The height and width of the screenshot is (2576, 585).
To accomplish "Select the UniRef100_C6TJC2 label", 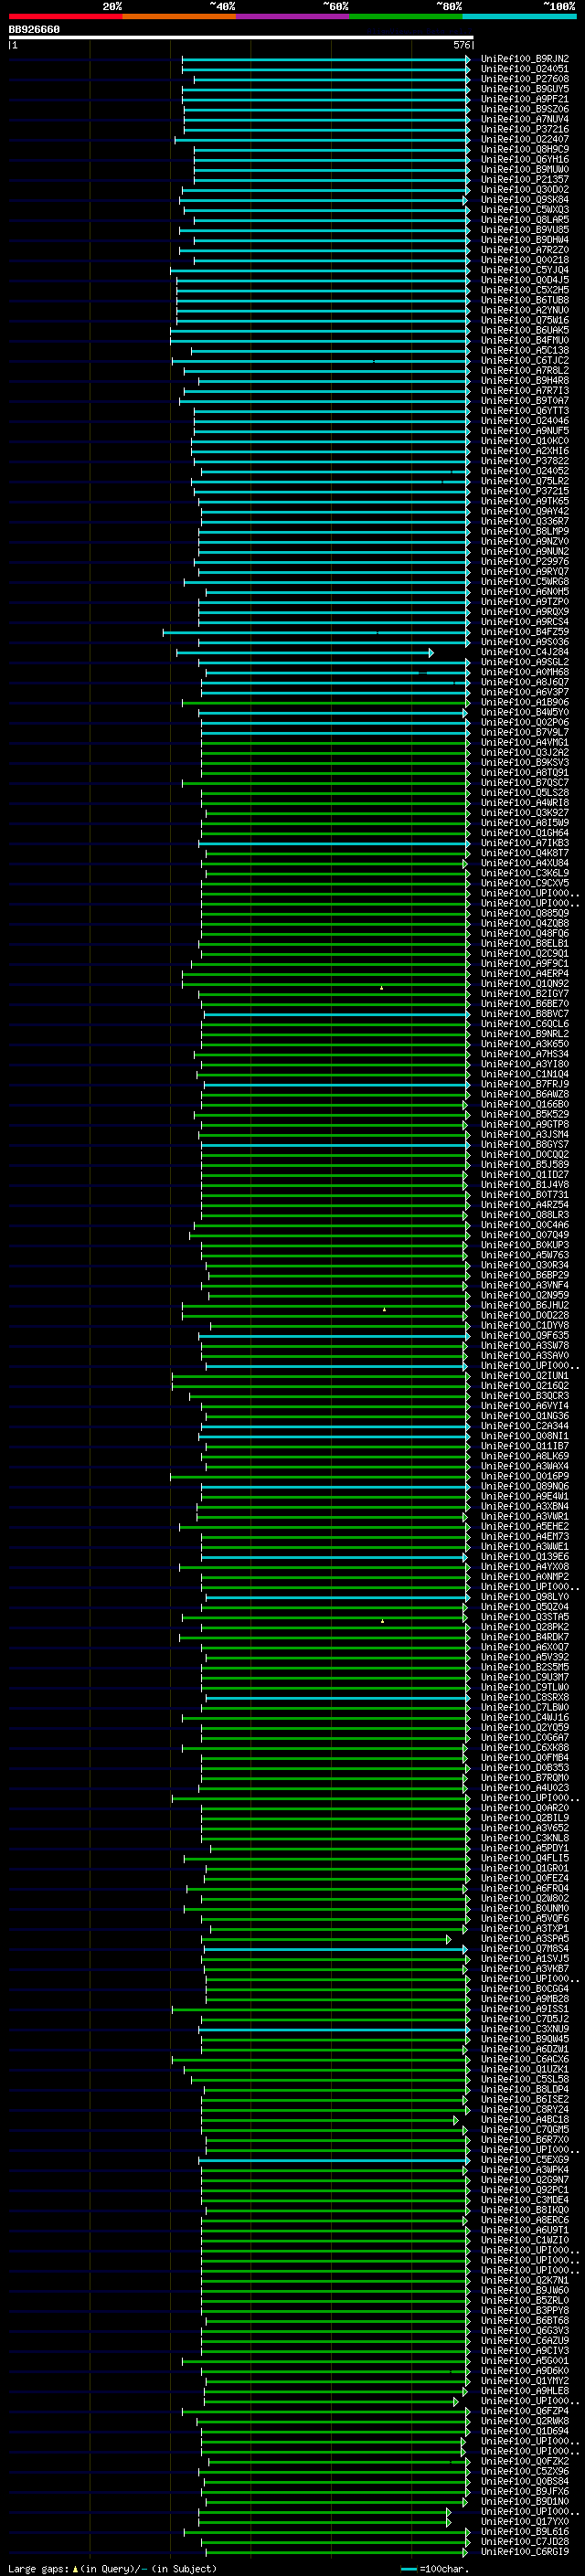I will pyautogui.click(x=525, y=360).
